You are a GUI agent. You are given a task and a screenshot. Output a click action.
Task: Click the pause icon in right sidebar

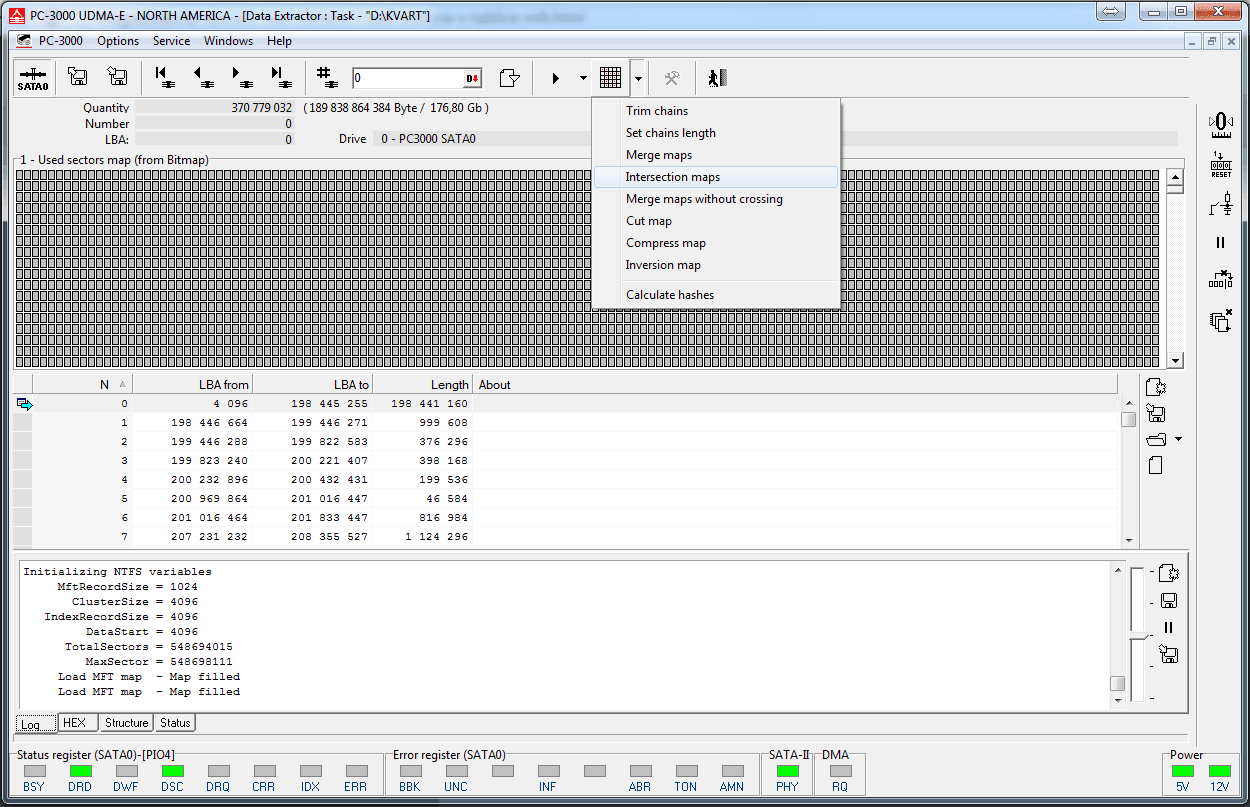[1220, 242]
